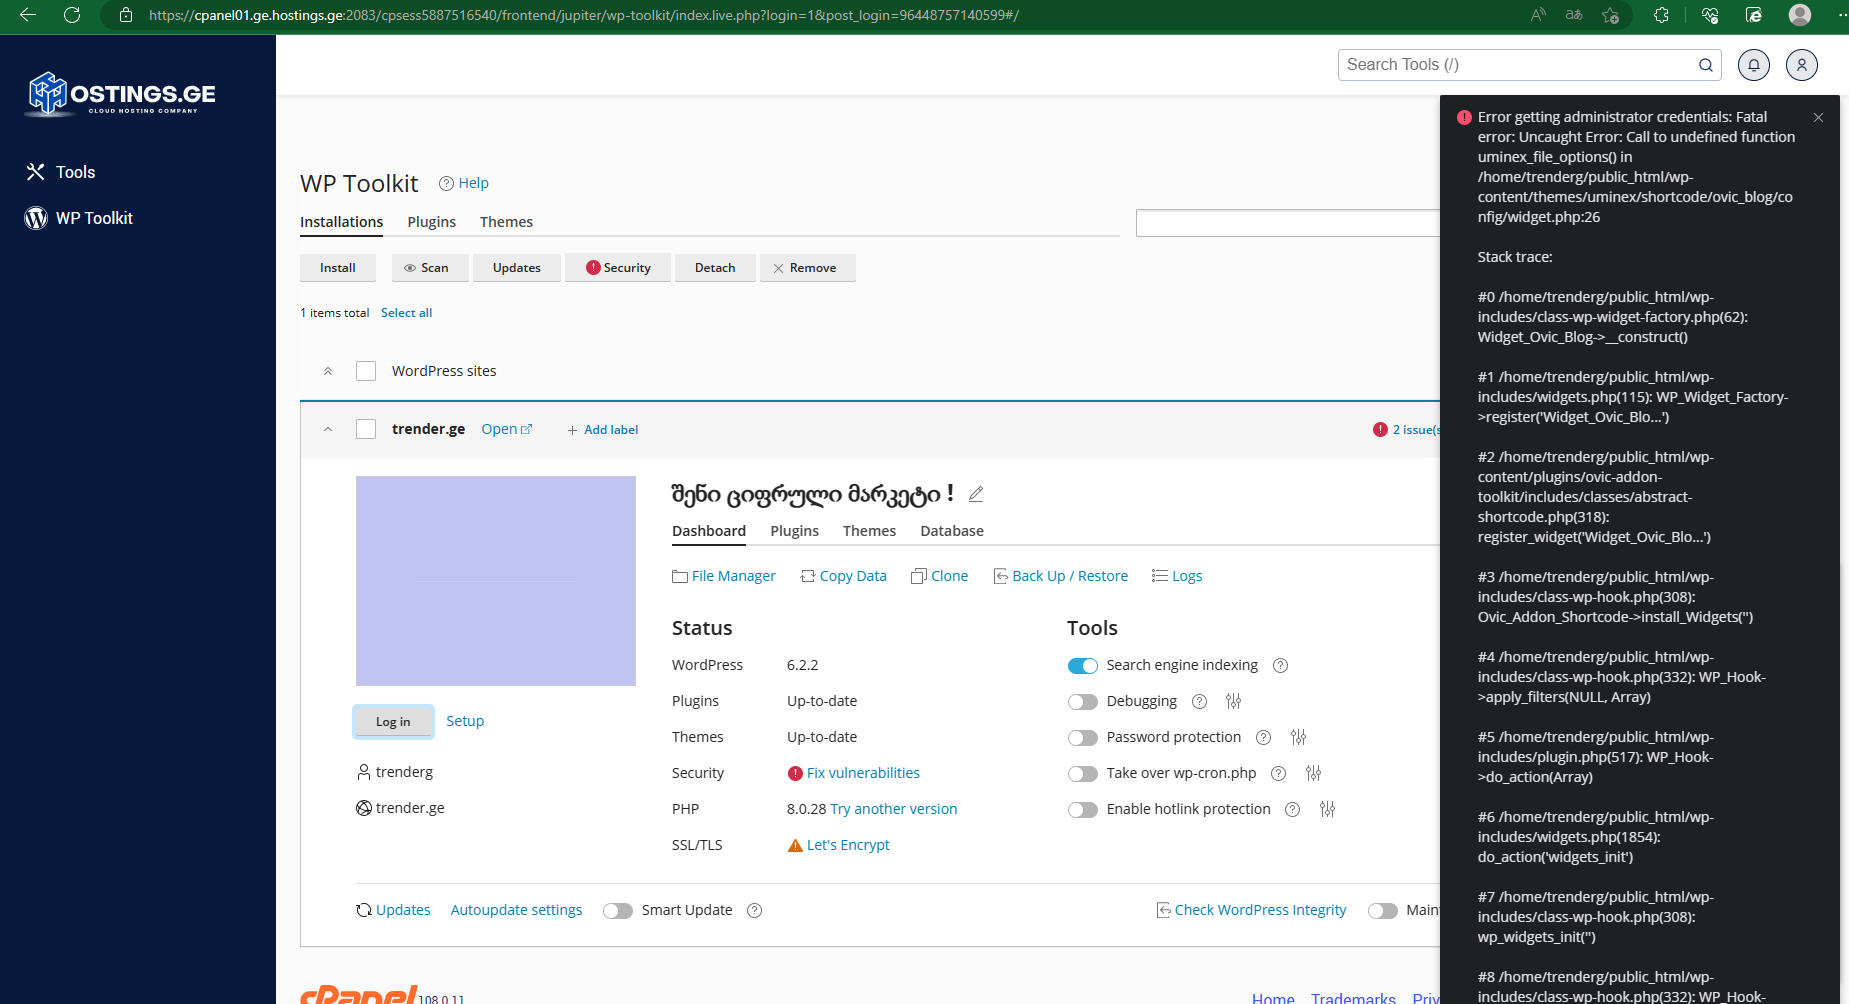Click the Remove button
The image size is (1849, 1004).
[808, 268]
